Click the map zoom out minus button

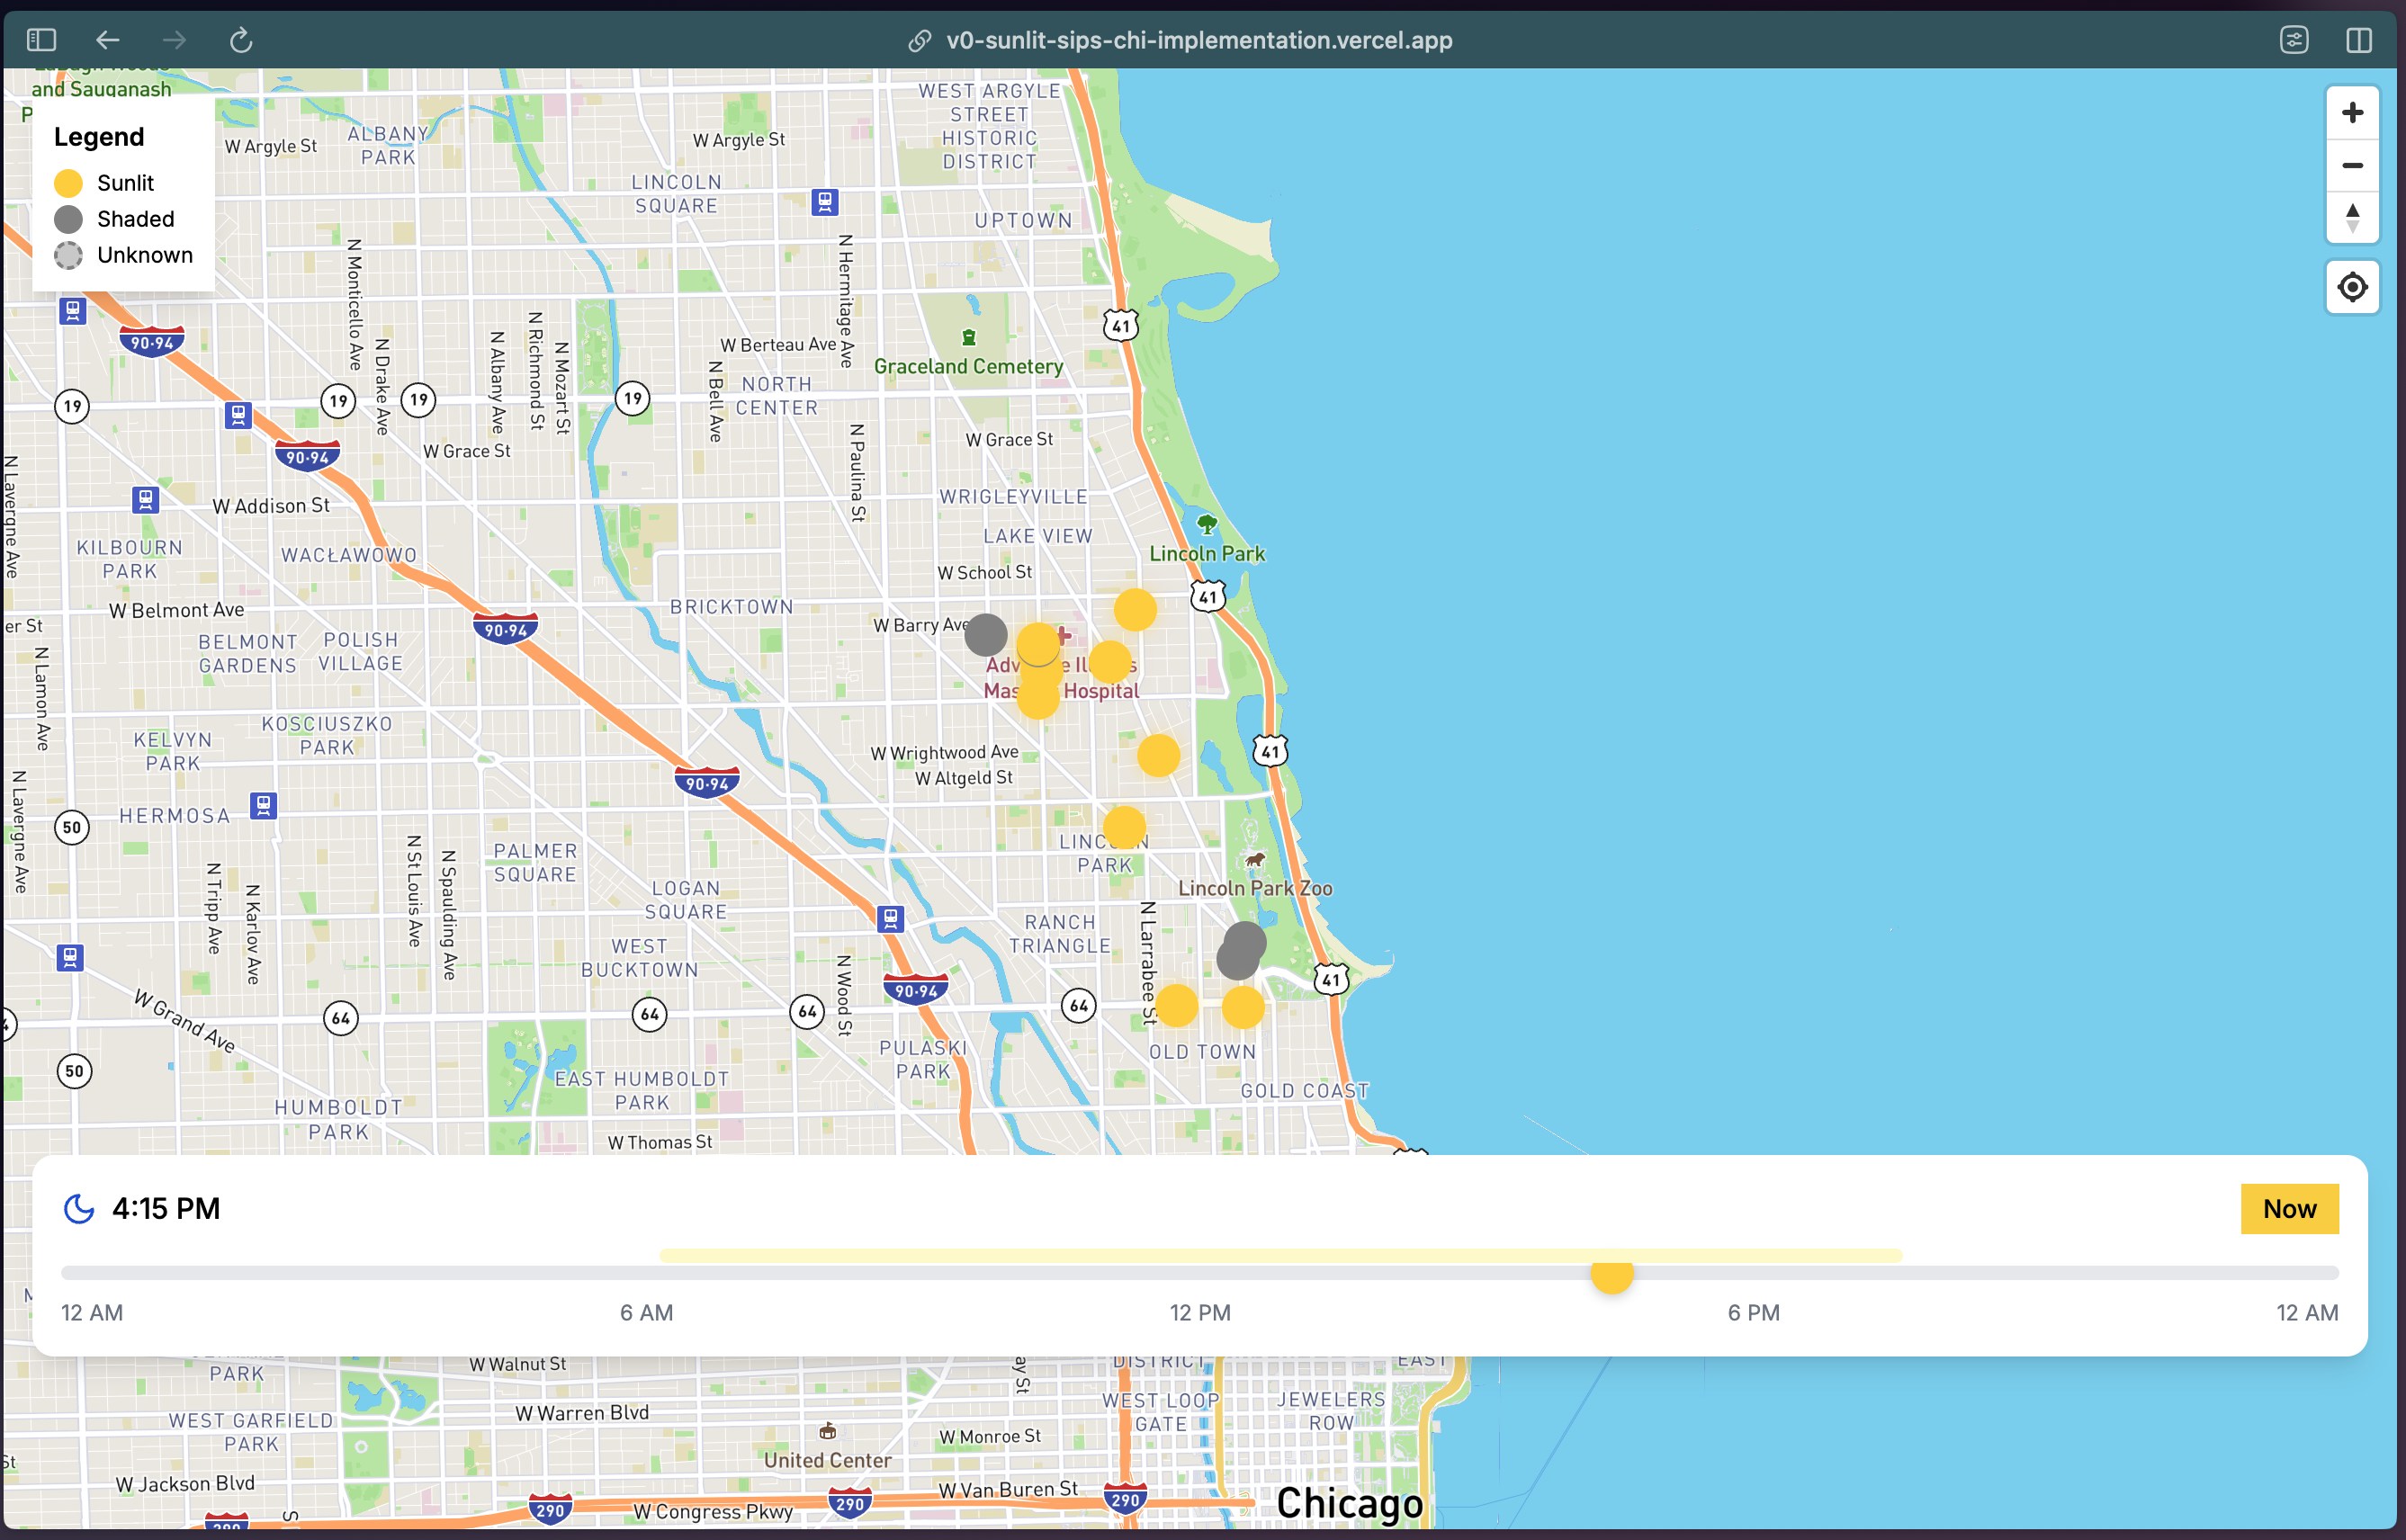click(2352, 165)
